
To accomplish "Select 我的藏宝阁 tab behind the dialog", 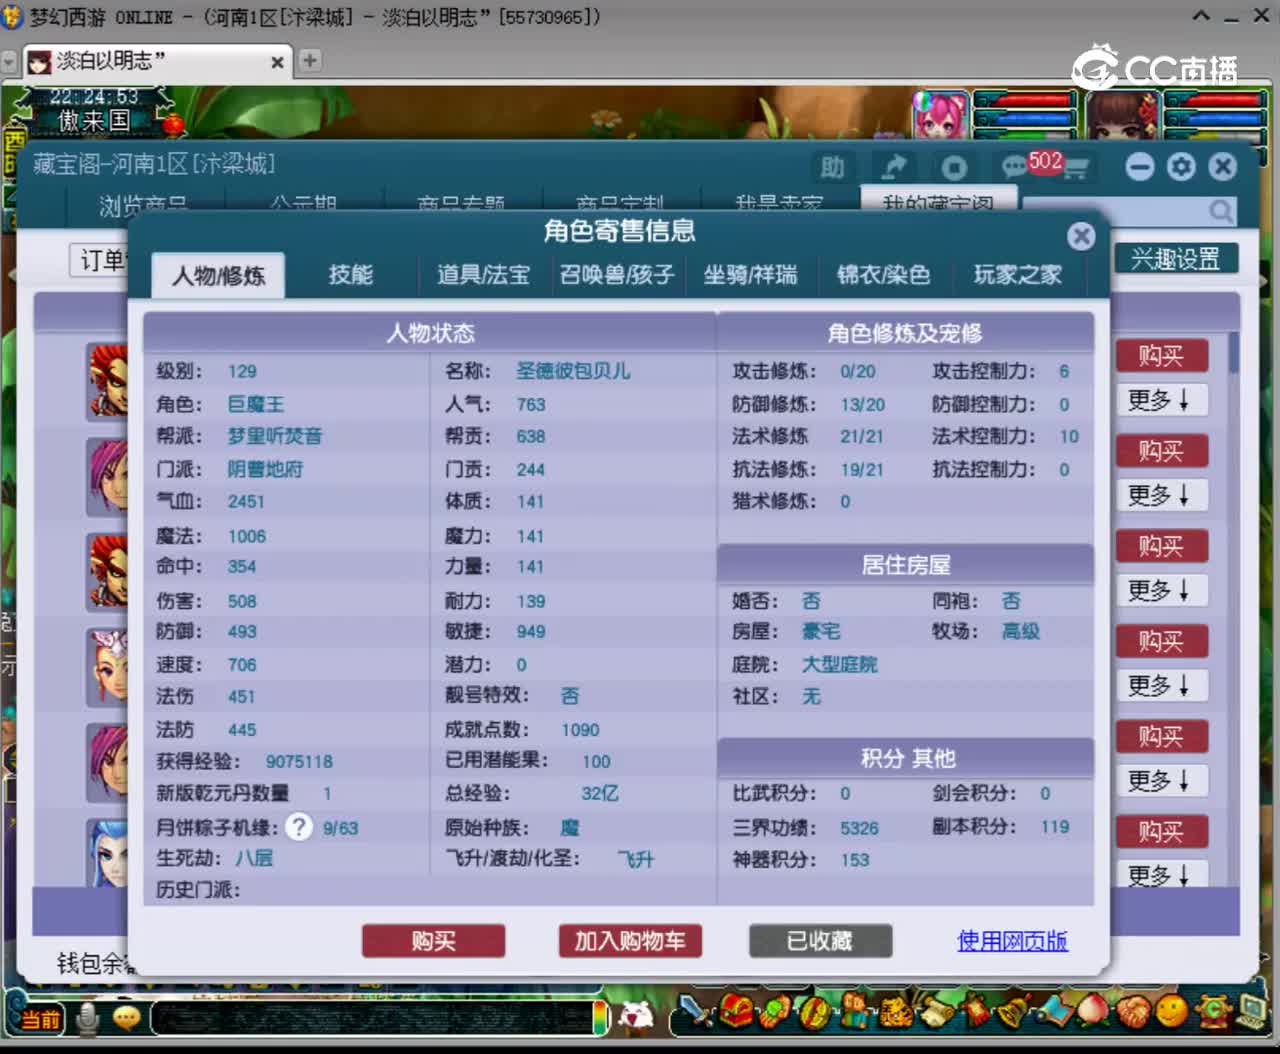I will coord(938,199).
